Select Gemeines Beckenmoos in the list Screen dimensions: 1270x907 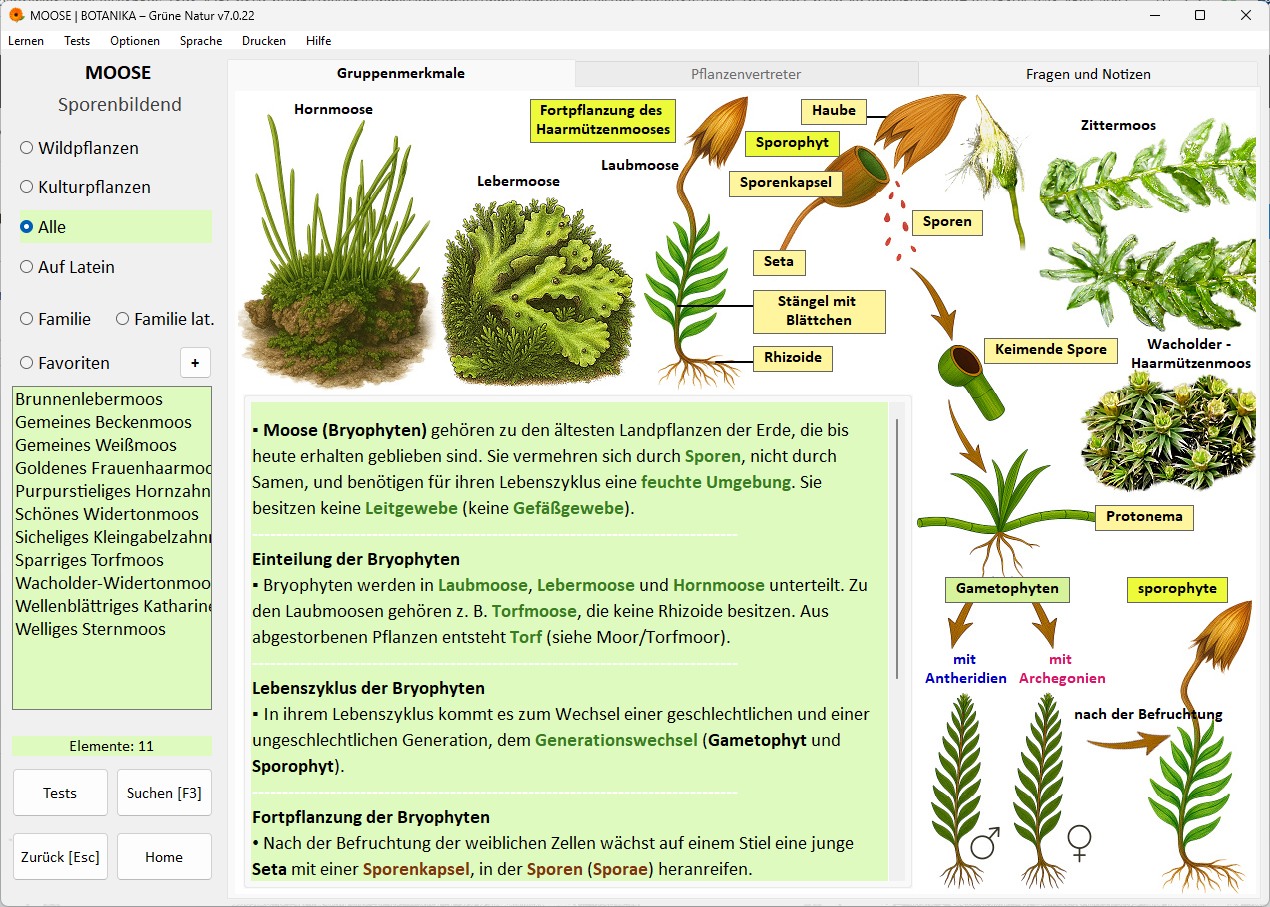coord(112,422)
